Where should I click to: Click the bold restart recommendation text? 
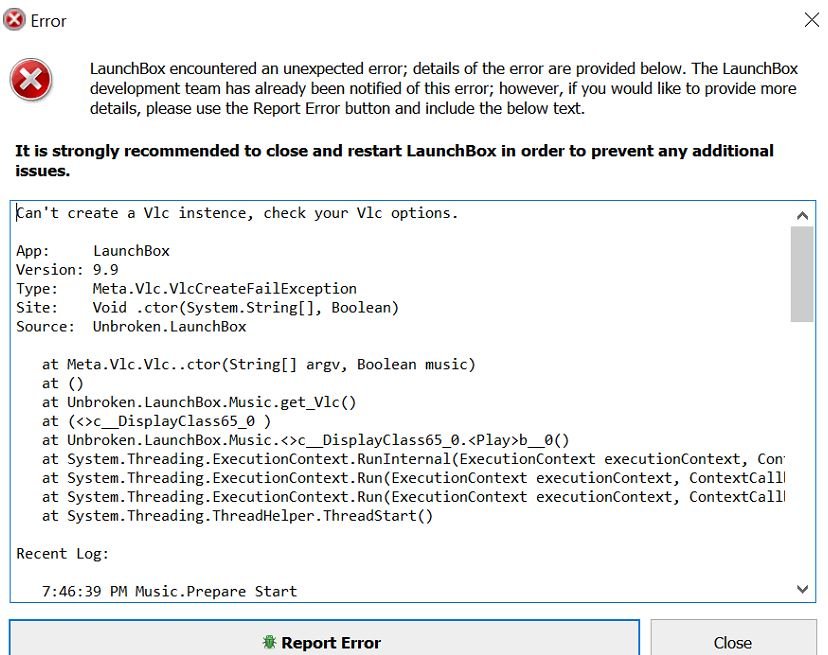394,161
